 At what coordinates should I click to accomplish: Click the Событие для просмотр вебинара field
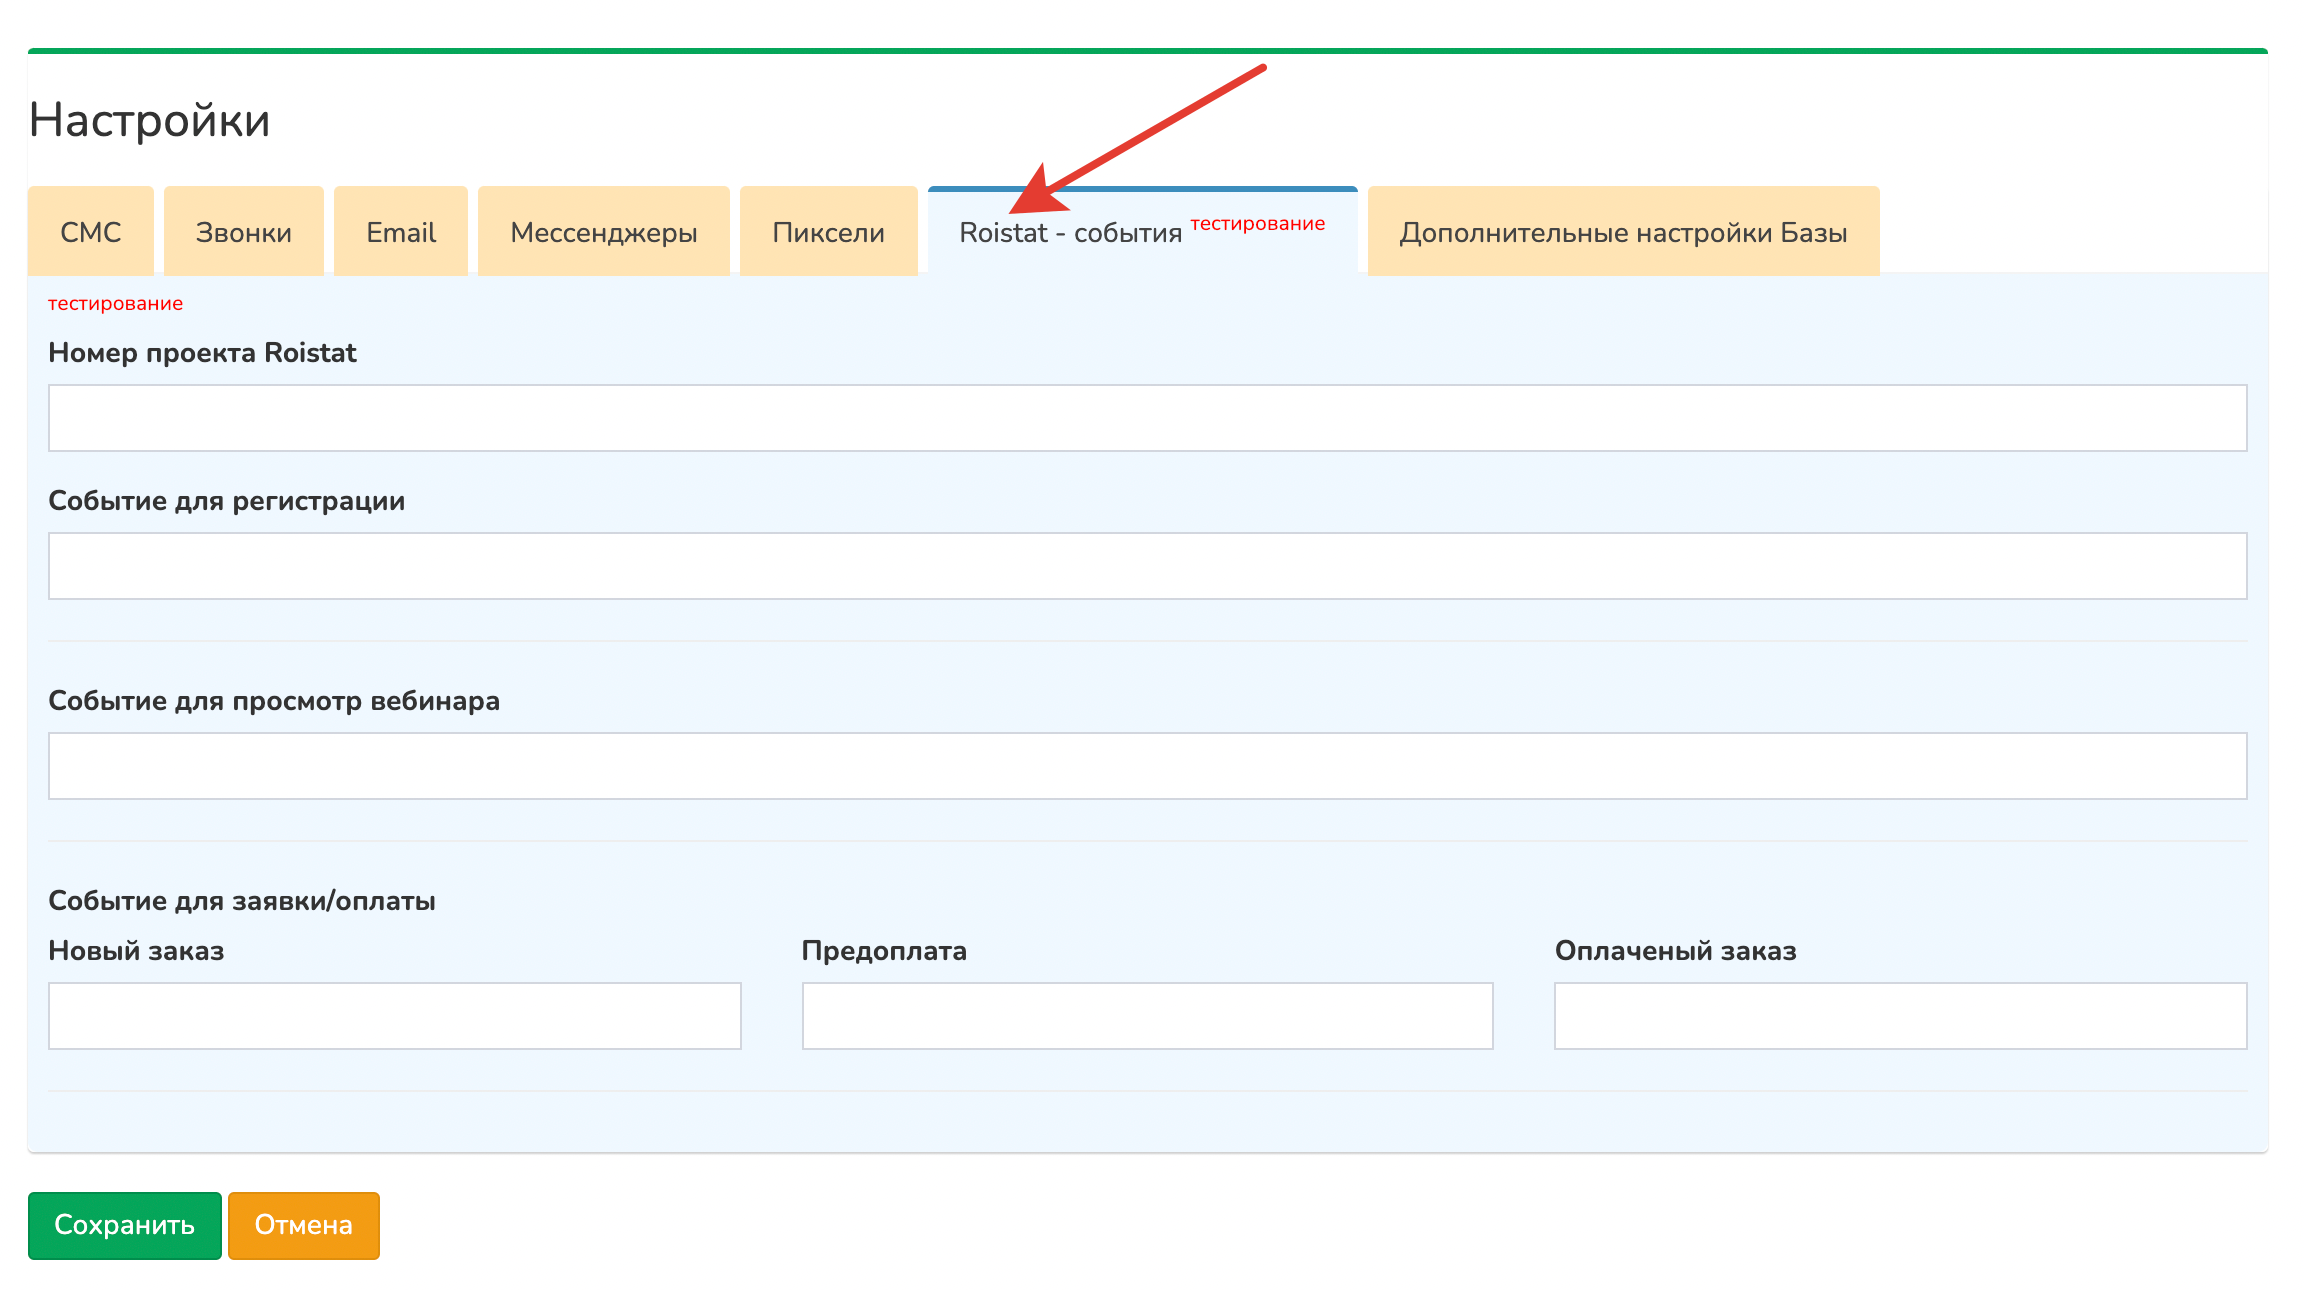click(x=1147, y=766)
